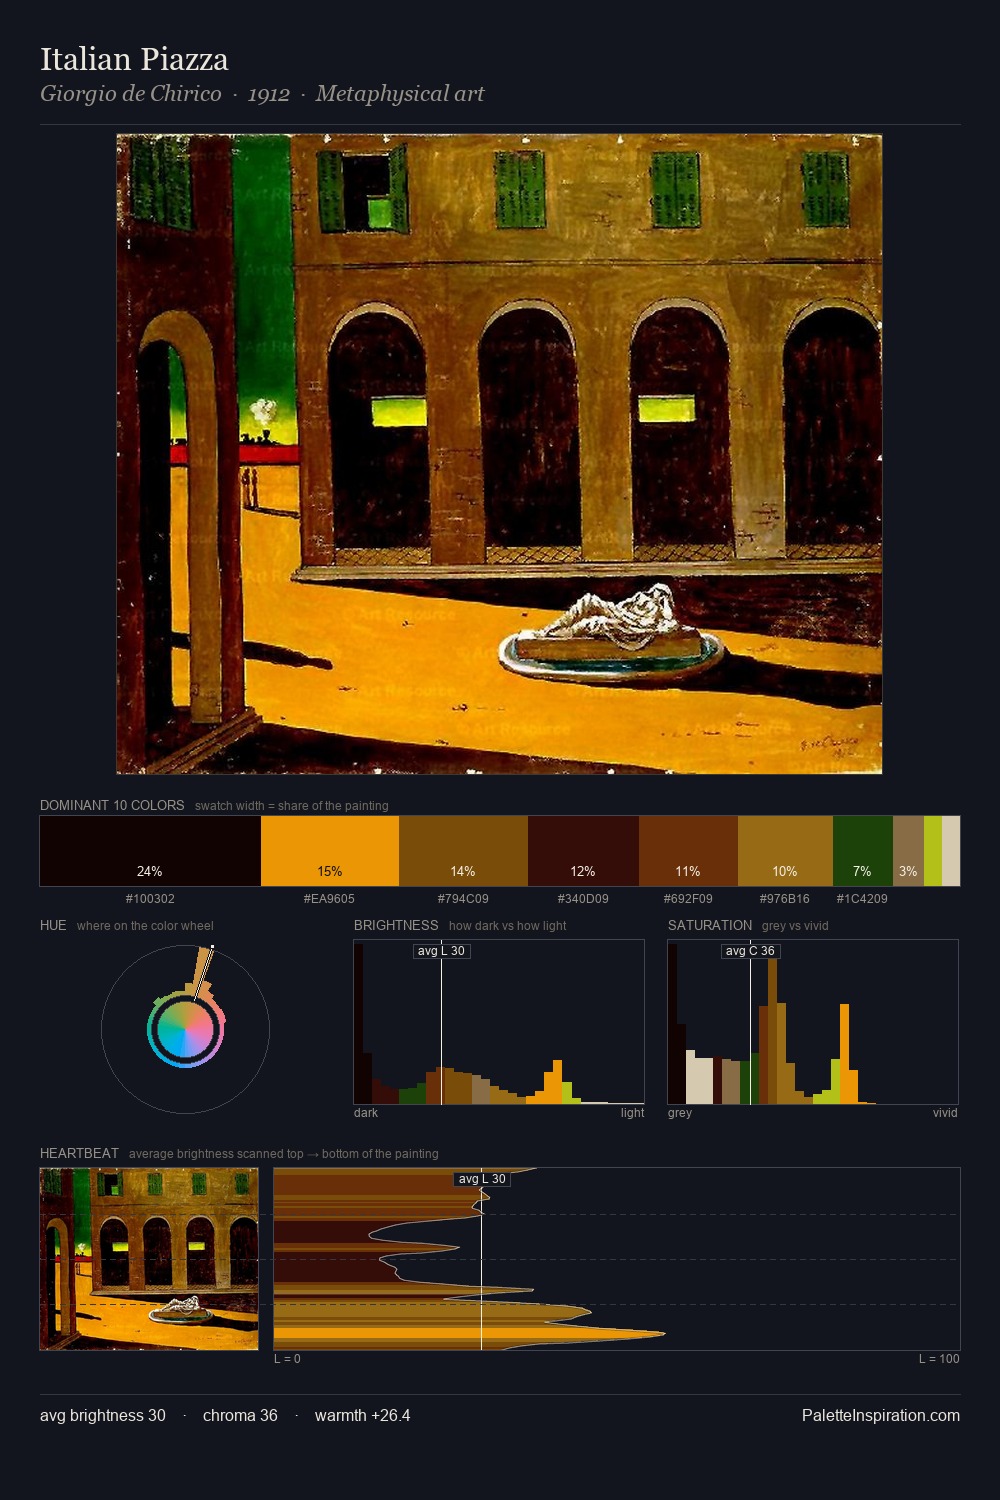Pick the orange 15% color swatch

click(x=330, y=851)
